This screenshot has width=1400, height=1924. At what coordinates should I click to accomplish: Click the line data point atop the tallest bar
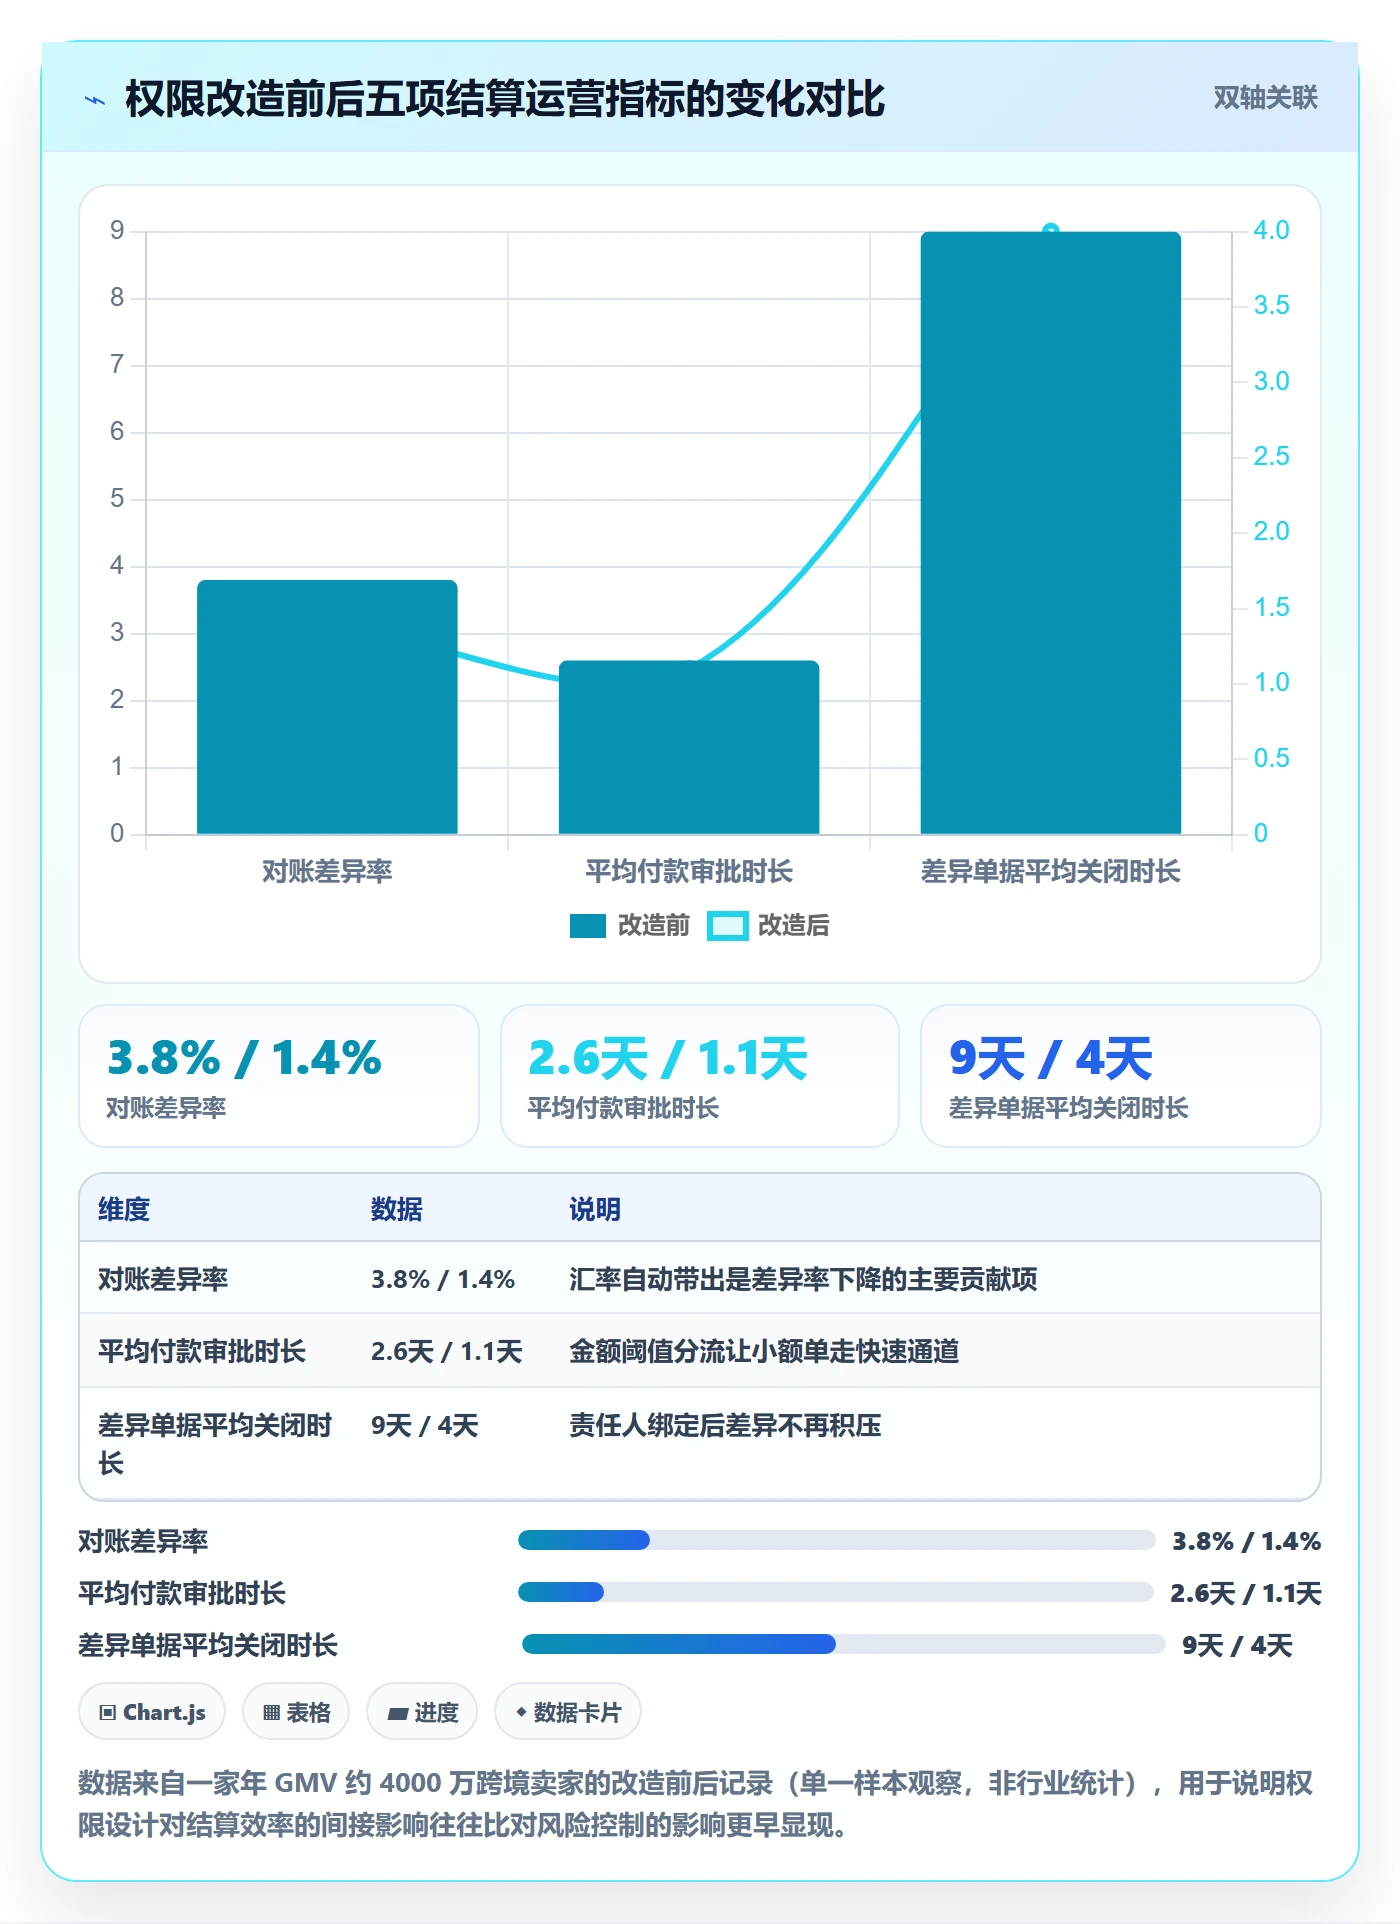click(x=1051, y=230)
